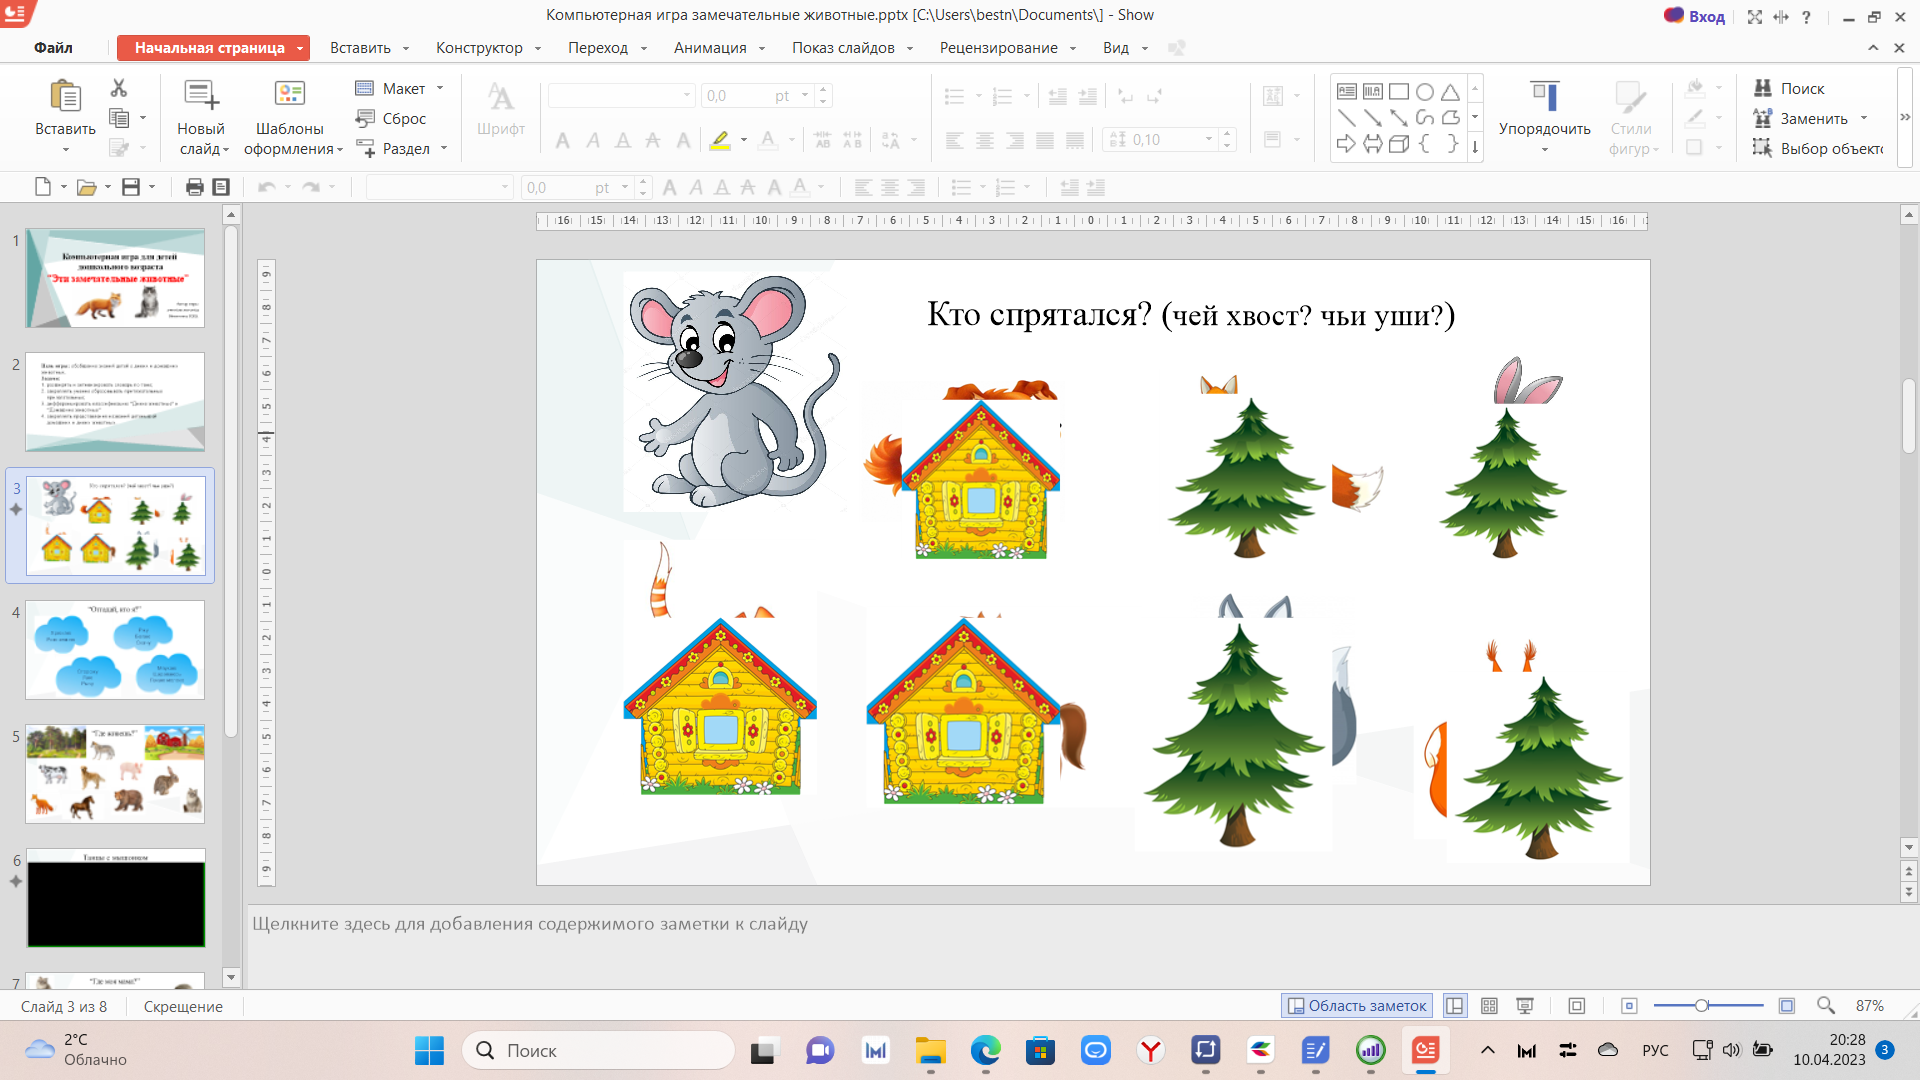
Task: Open the Анимация menu tab
Action: pos(710,48)
